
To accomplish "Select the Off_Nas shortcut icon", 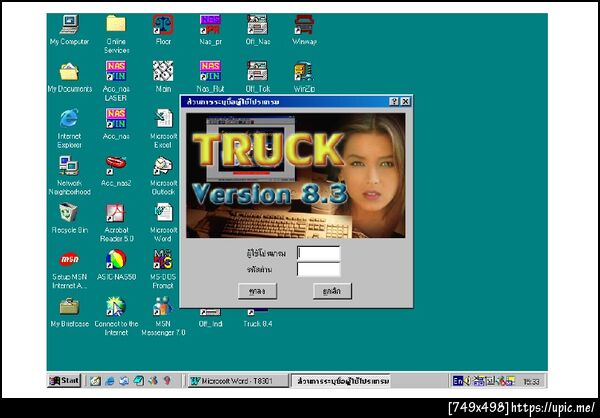I will (257, 24).
